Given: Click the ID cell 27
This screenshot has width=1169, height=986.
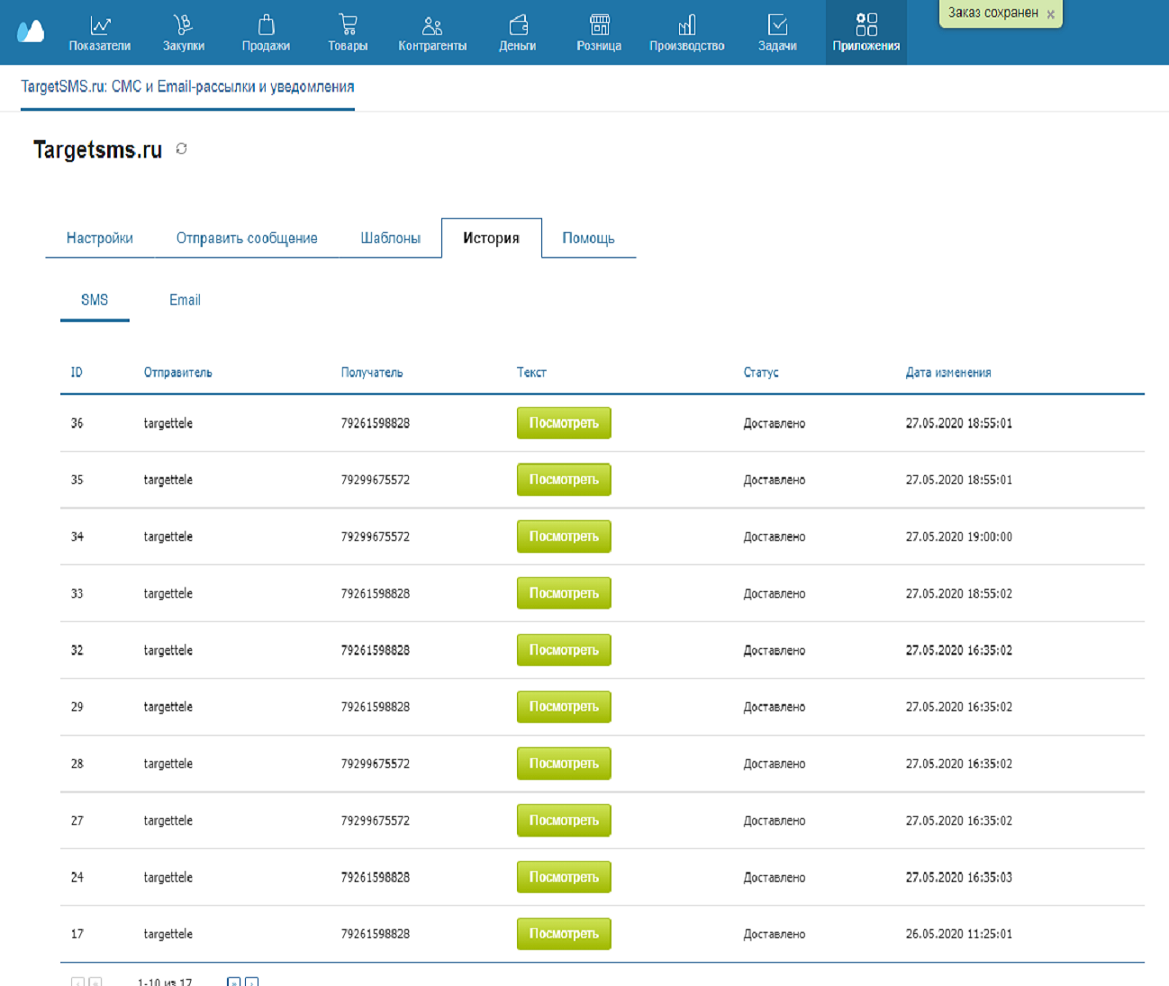Looking at the screenshot, I should (77, 821).
